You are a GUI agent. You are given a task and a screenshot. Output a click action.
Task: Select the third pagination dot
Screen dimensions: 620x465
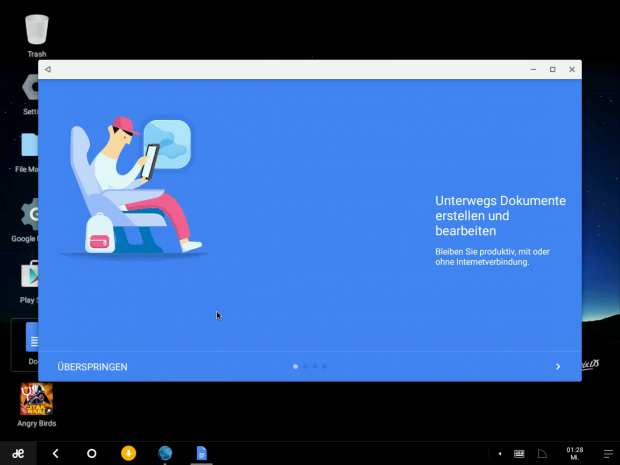(x=315, y=367)
